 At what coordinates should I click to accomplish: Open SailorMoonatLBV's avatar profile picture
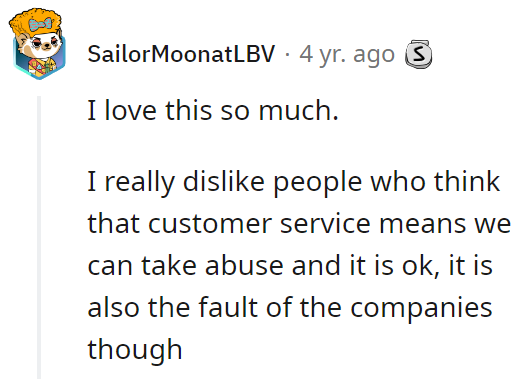tap(37, 44)
